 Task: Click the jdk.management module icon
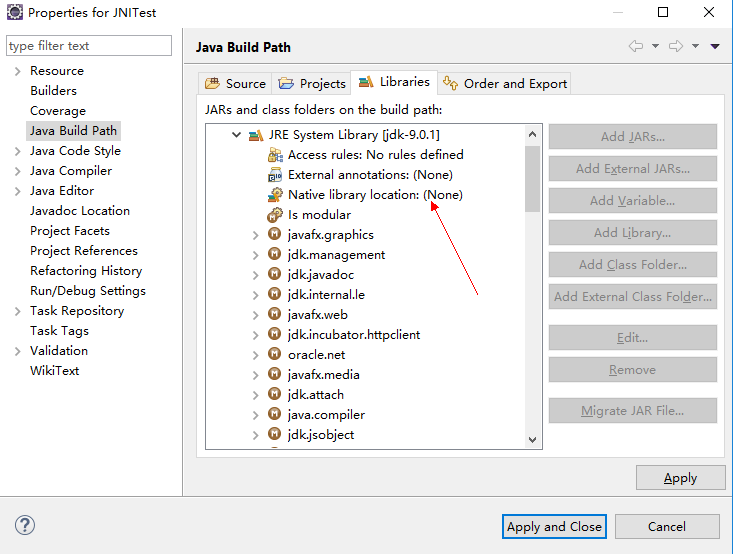tap(274, 254)
